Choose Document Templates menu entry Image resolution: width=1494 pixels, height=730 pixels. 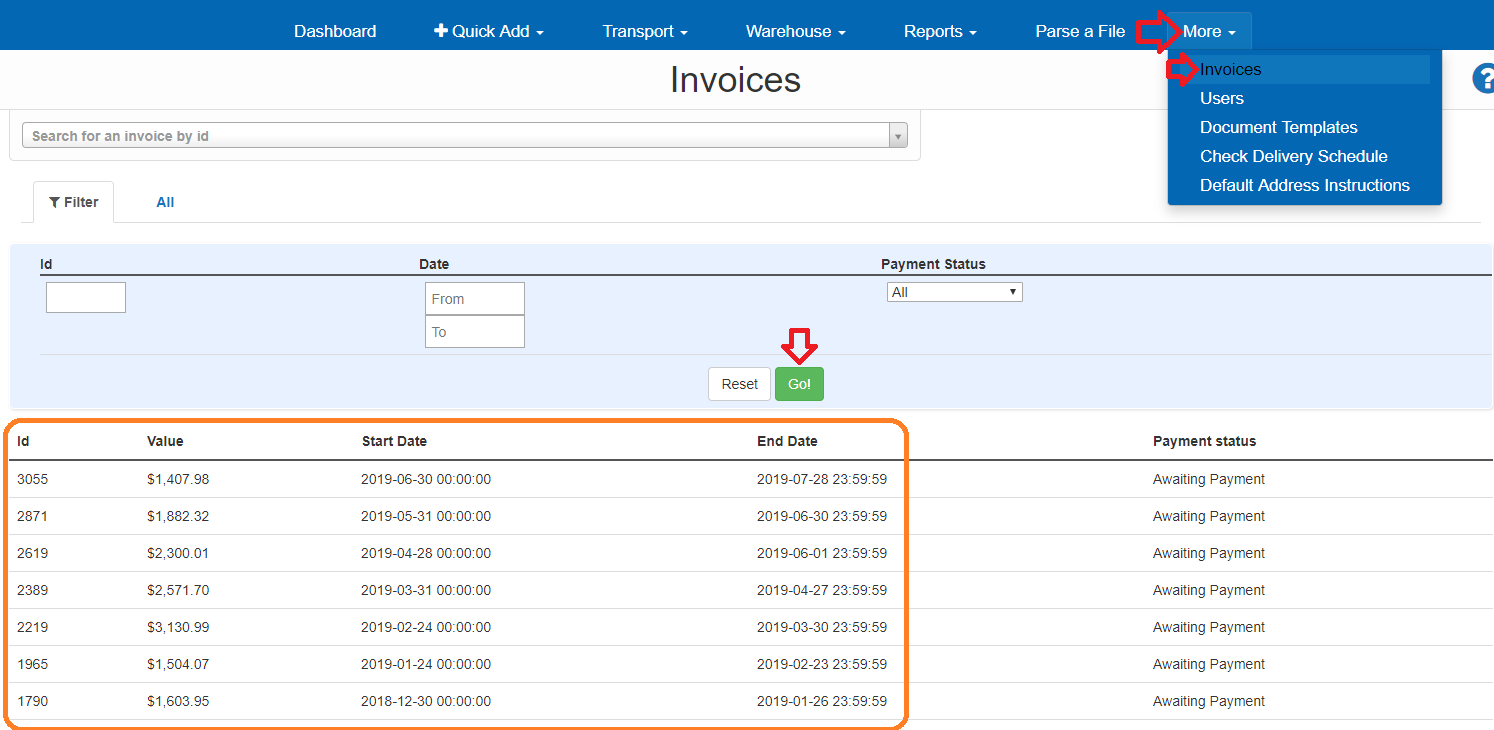point(1278,127)
